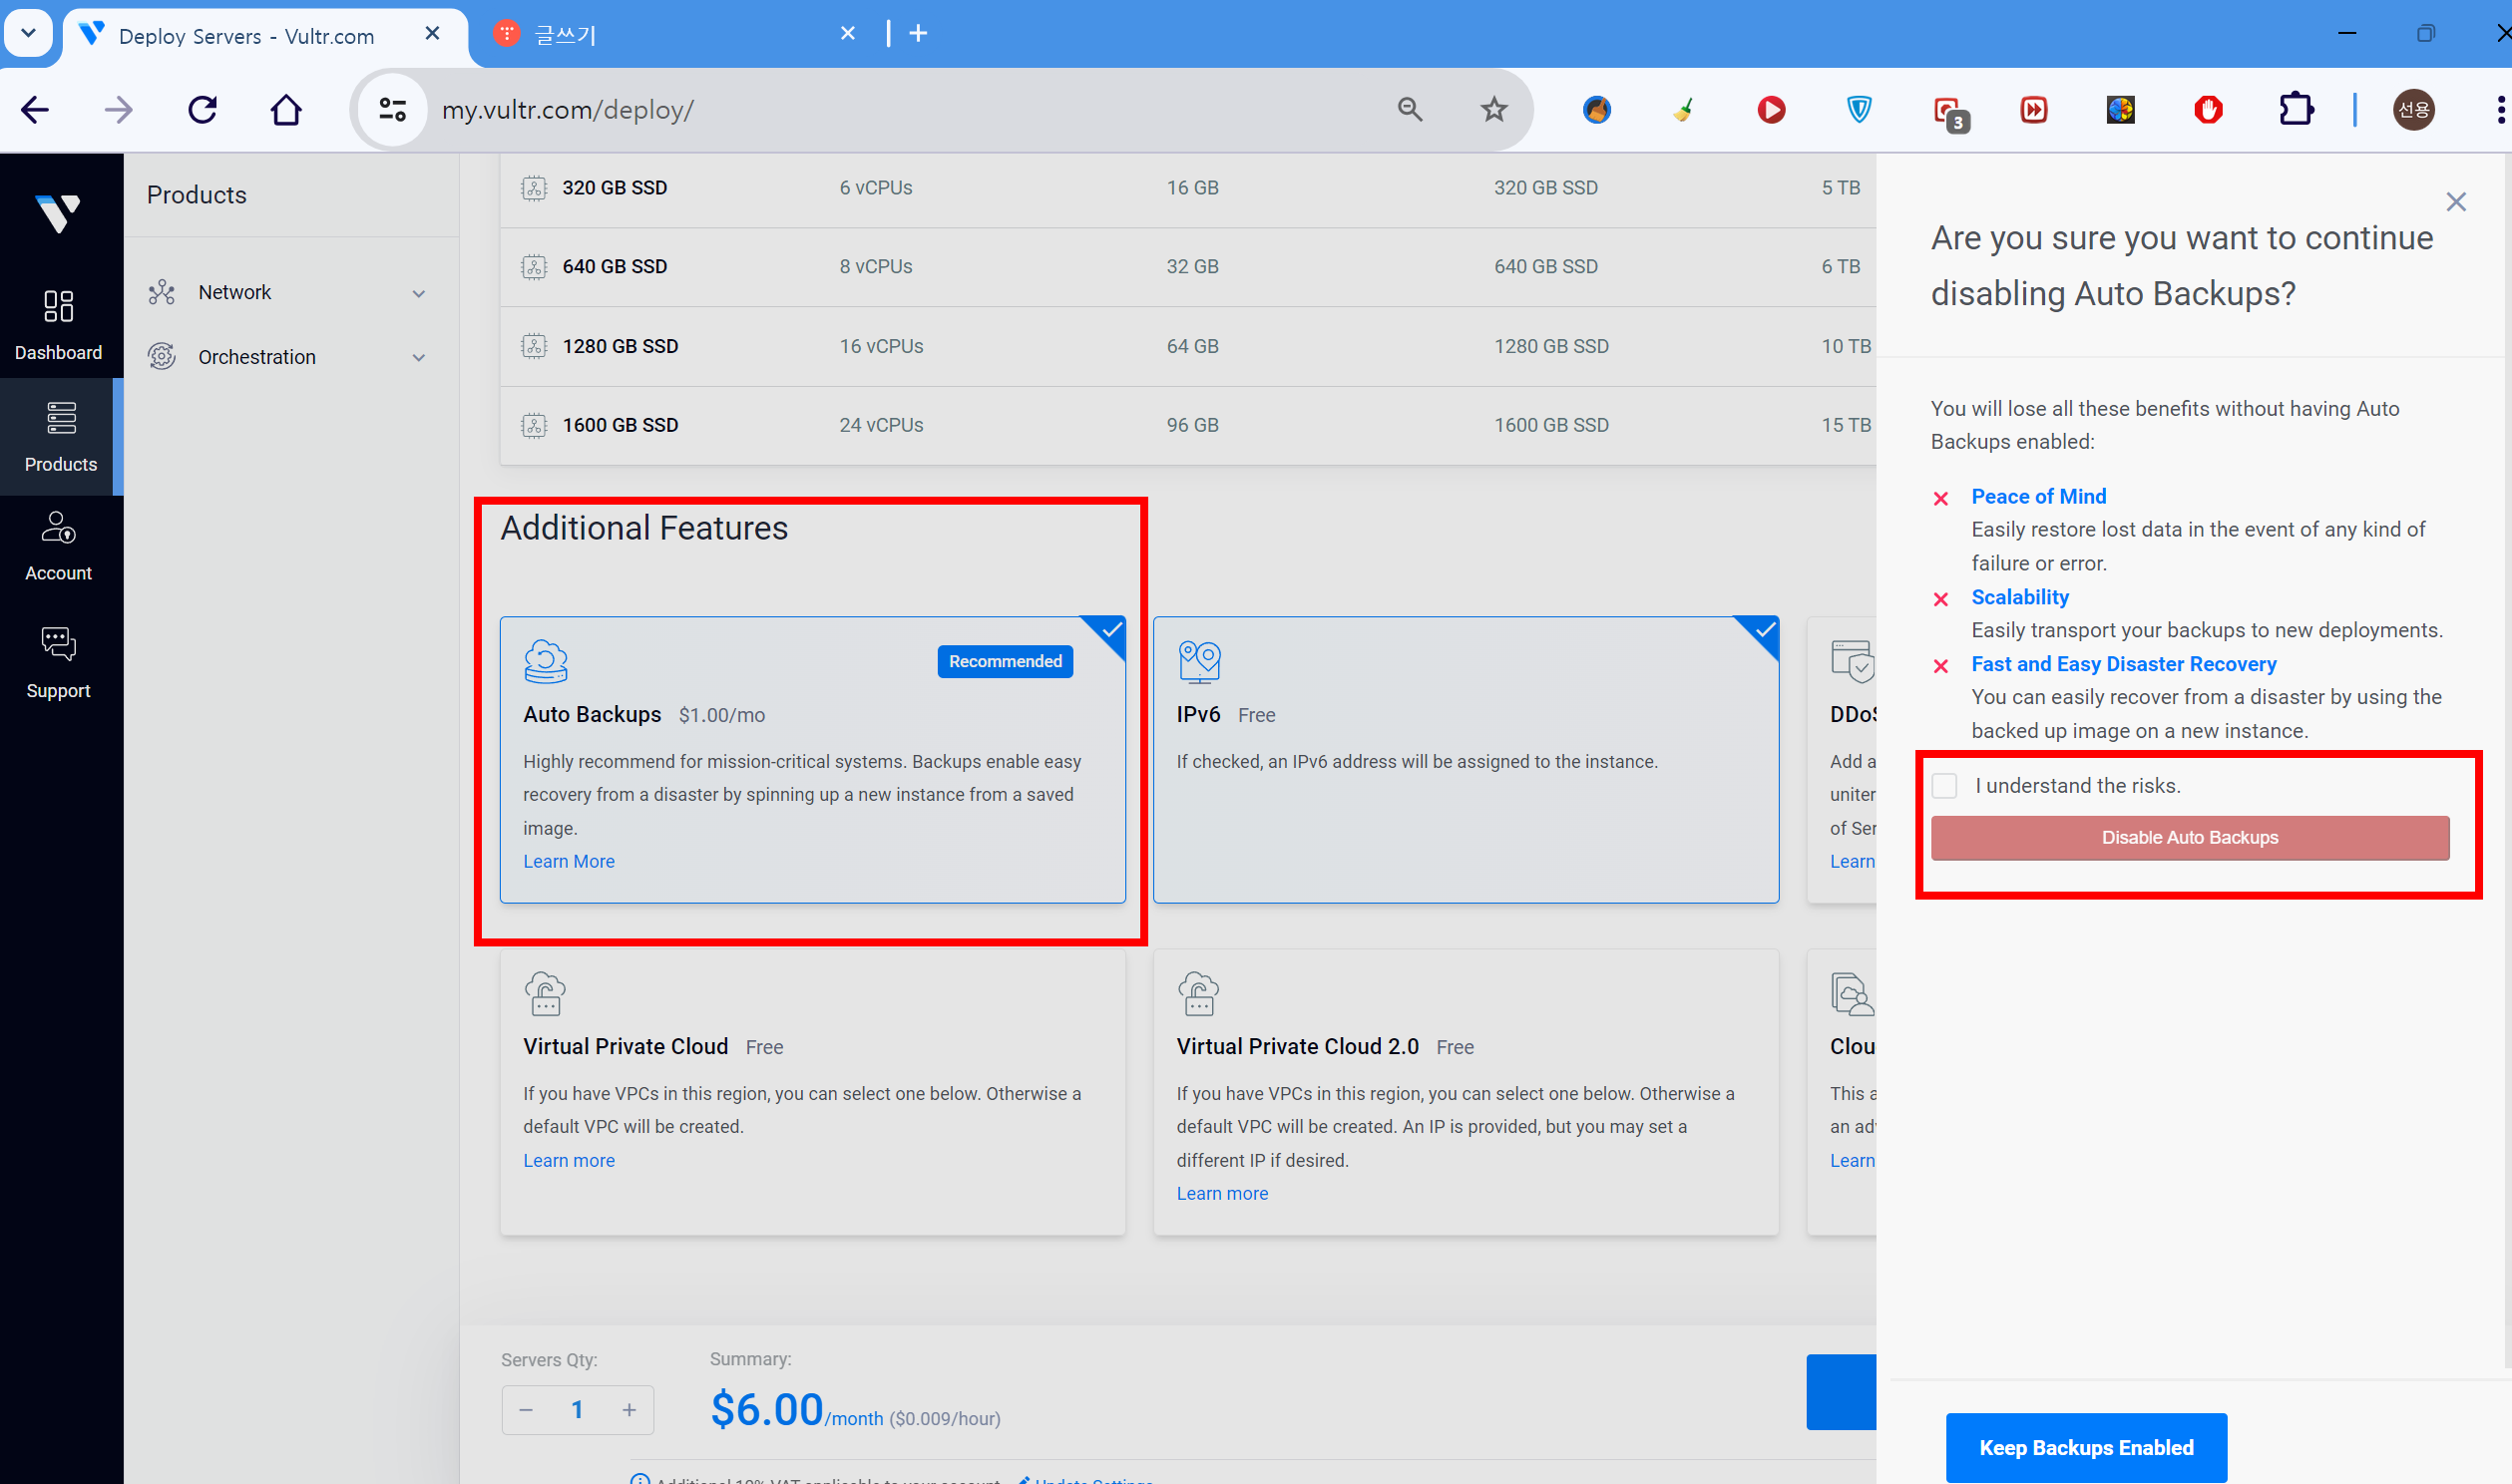
Task: Click the Virtual Private Cloud lock icon
Action: coord(546,993)
